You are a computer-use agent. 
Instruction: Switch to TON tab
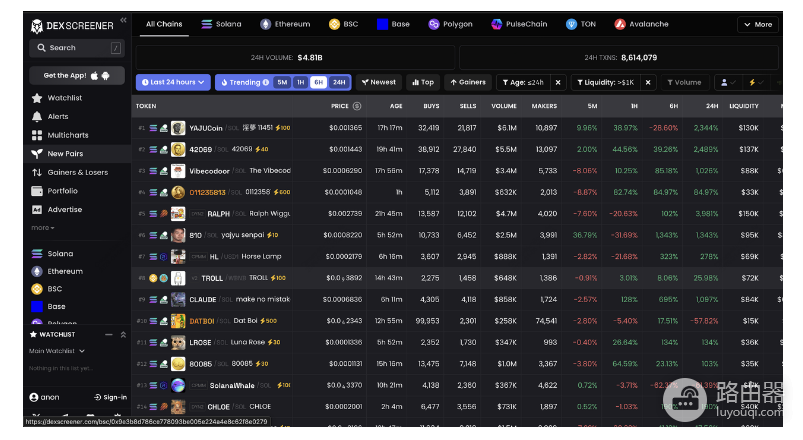581,24
